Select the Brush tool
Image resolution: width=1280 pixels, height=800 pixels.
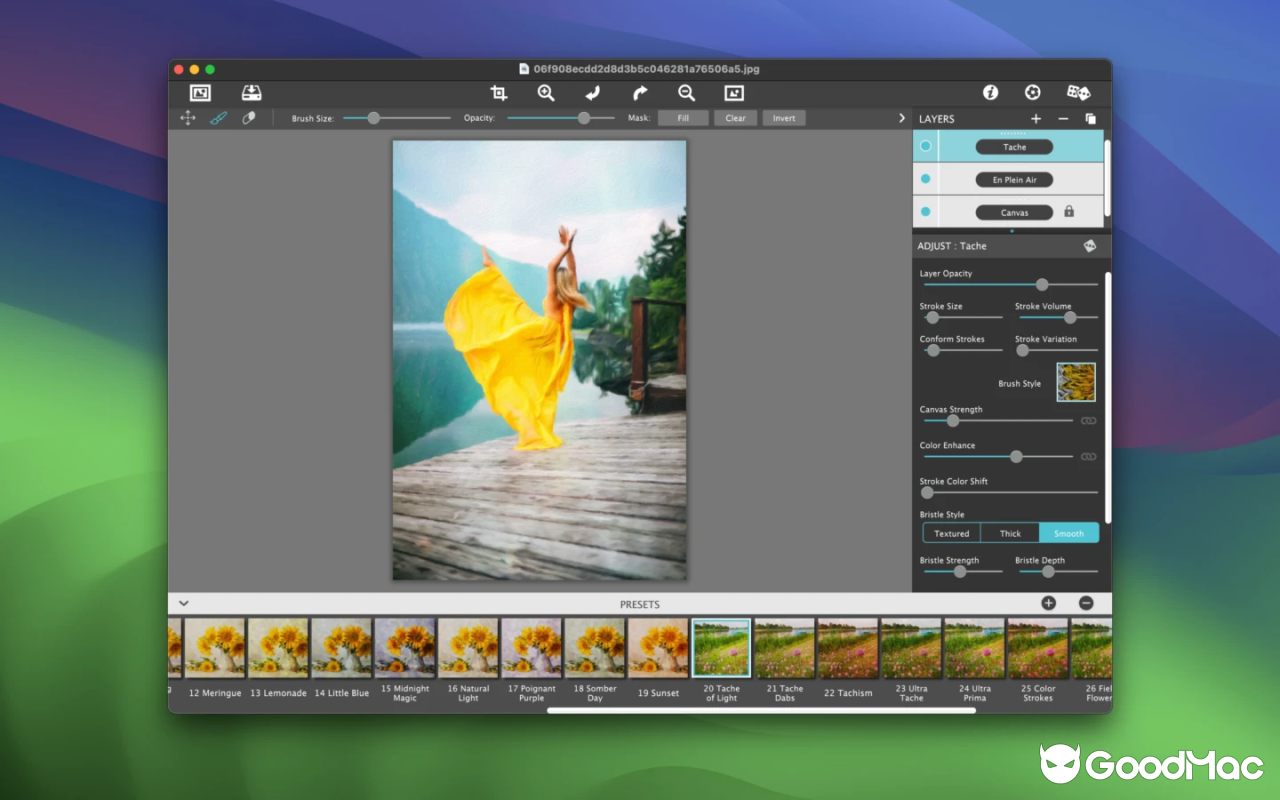[219, 117]
